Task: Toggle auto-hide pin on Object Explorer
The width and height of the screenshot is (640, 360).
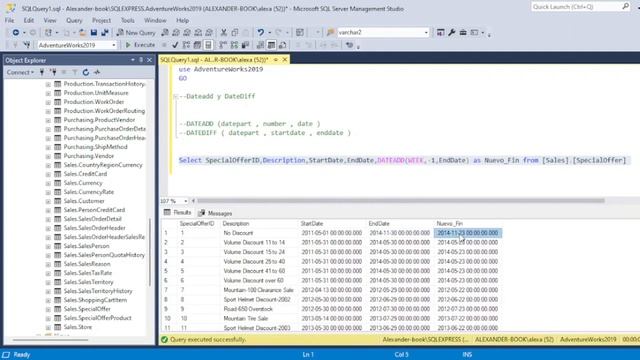Action: [x=141, y=60]
